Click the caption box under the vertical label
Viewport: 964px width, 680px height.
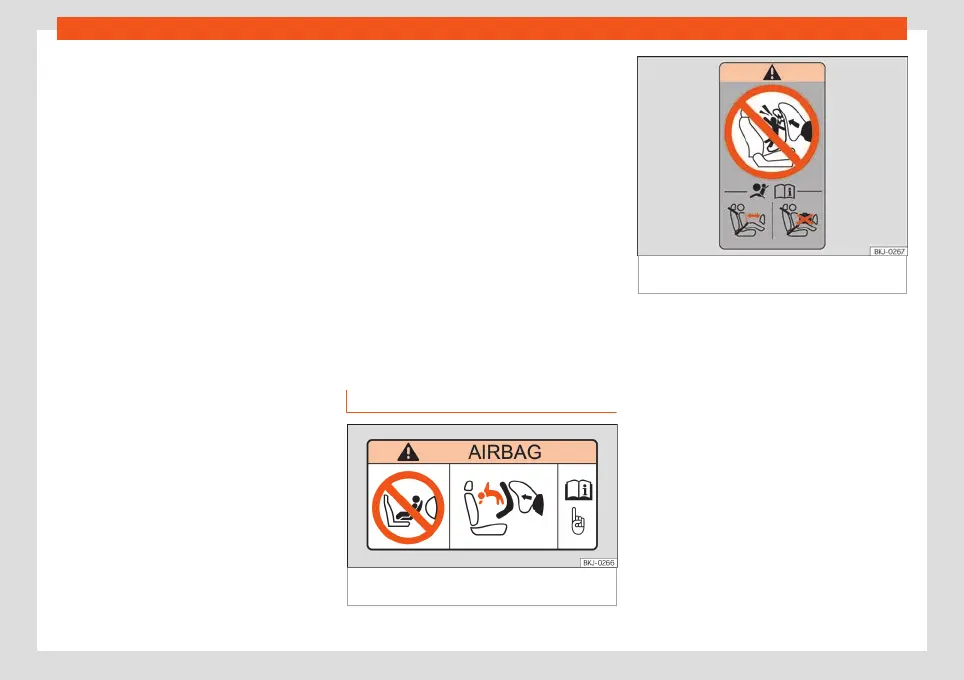(x=772, y=275)
